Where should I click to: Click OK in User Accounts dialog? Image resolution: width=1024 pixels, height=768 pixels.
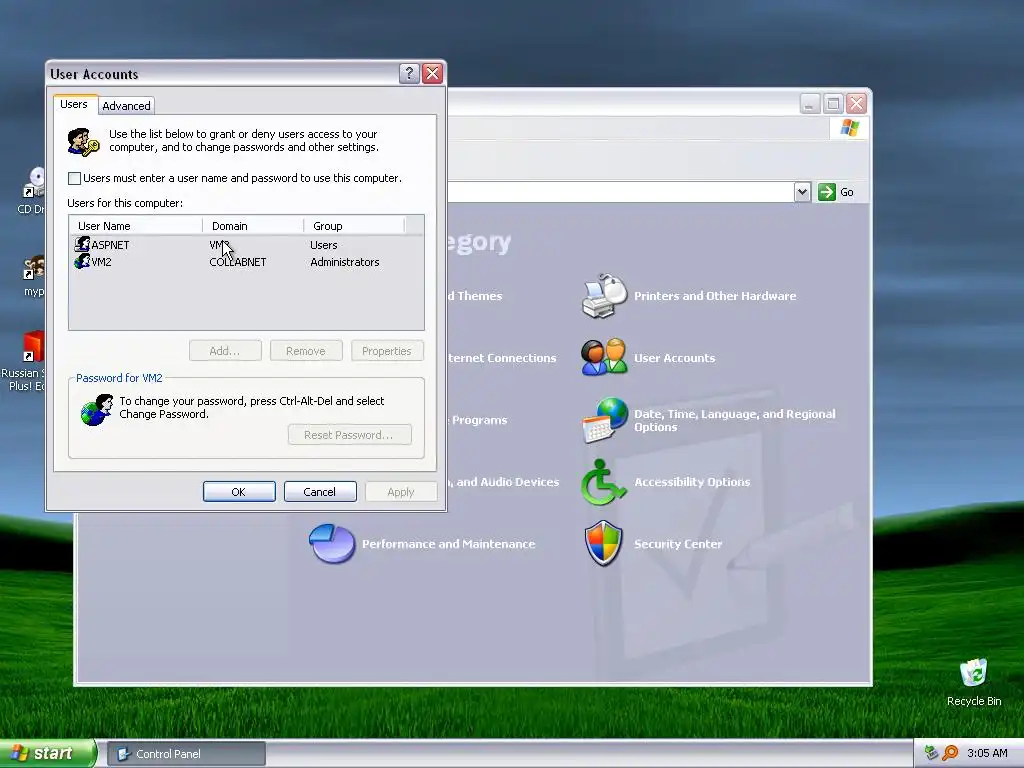click(239, 492)
